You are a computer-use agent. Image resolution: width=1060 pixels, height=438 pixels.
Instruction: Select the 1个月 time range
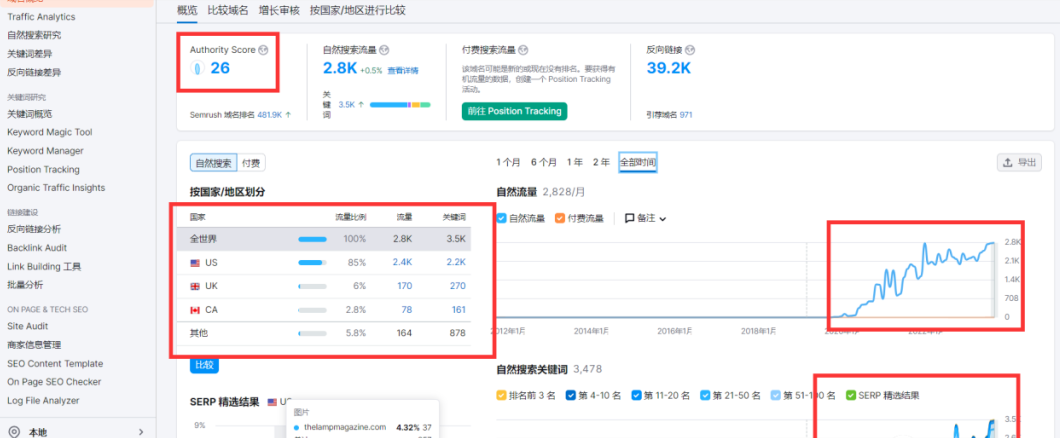click(508, 162)
